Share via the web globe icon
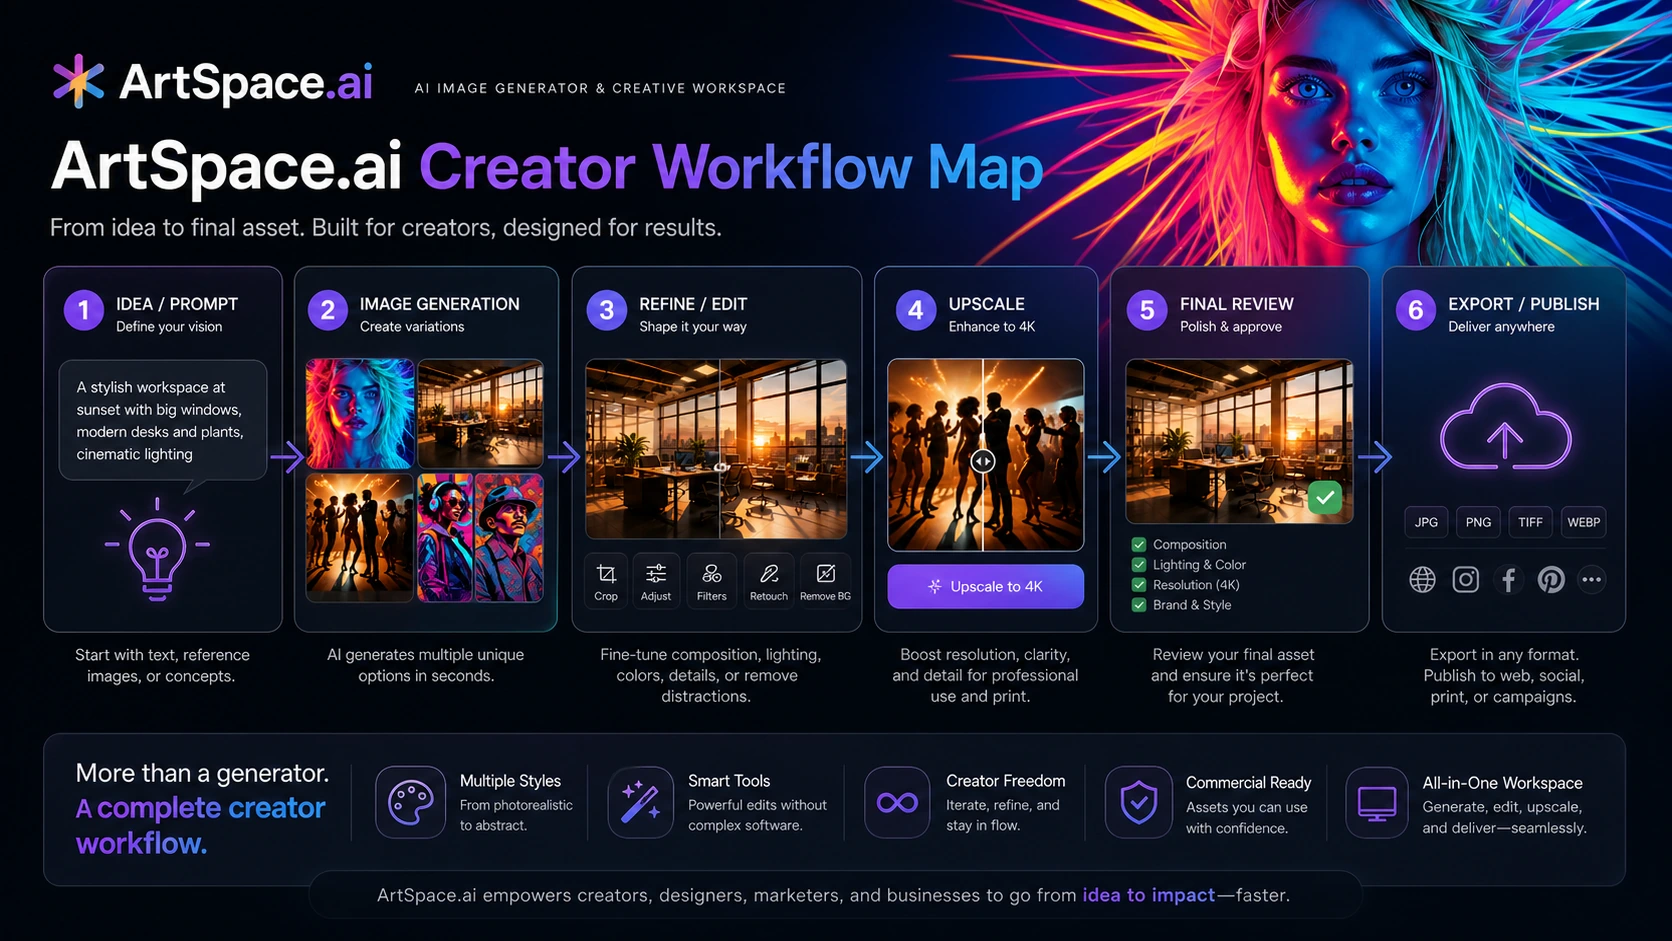 pyautogui.click(x=1422, y=579)
